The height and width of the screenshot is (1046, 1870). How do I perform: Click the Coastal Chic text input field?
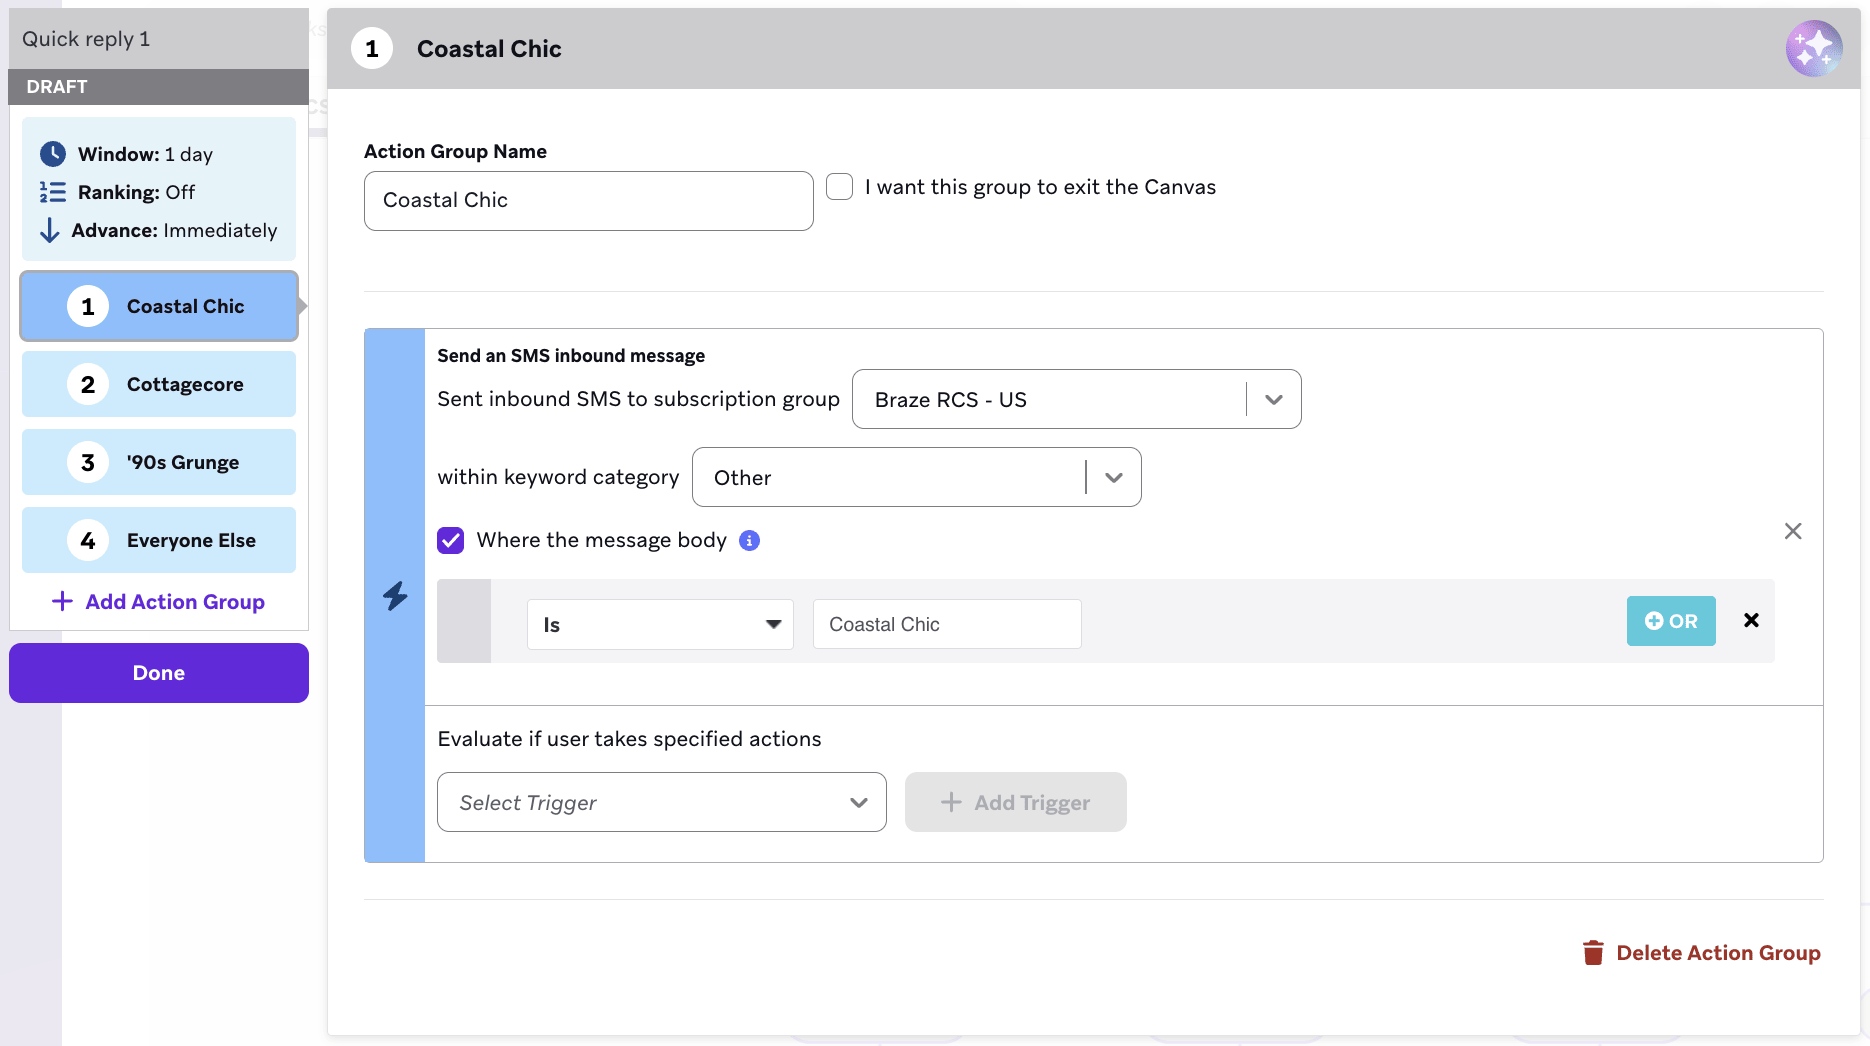click(x=945, y=624)
